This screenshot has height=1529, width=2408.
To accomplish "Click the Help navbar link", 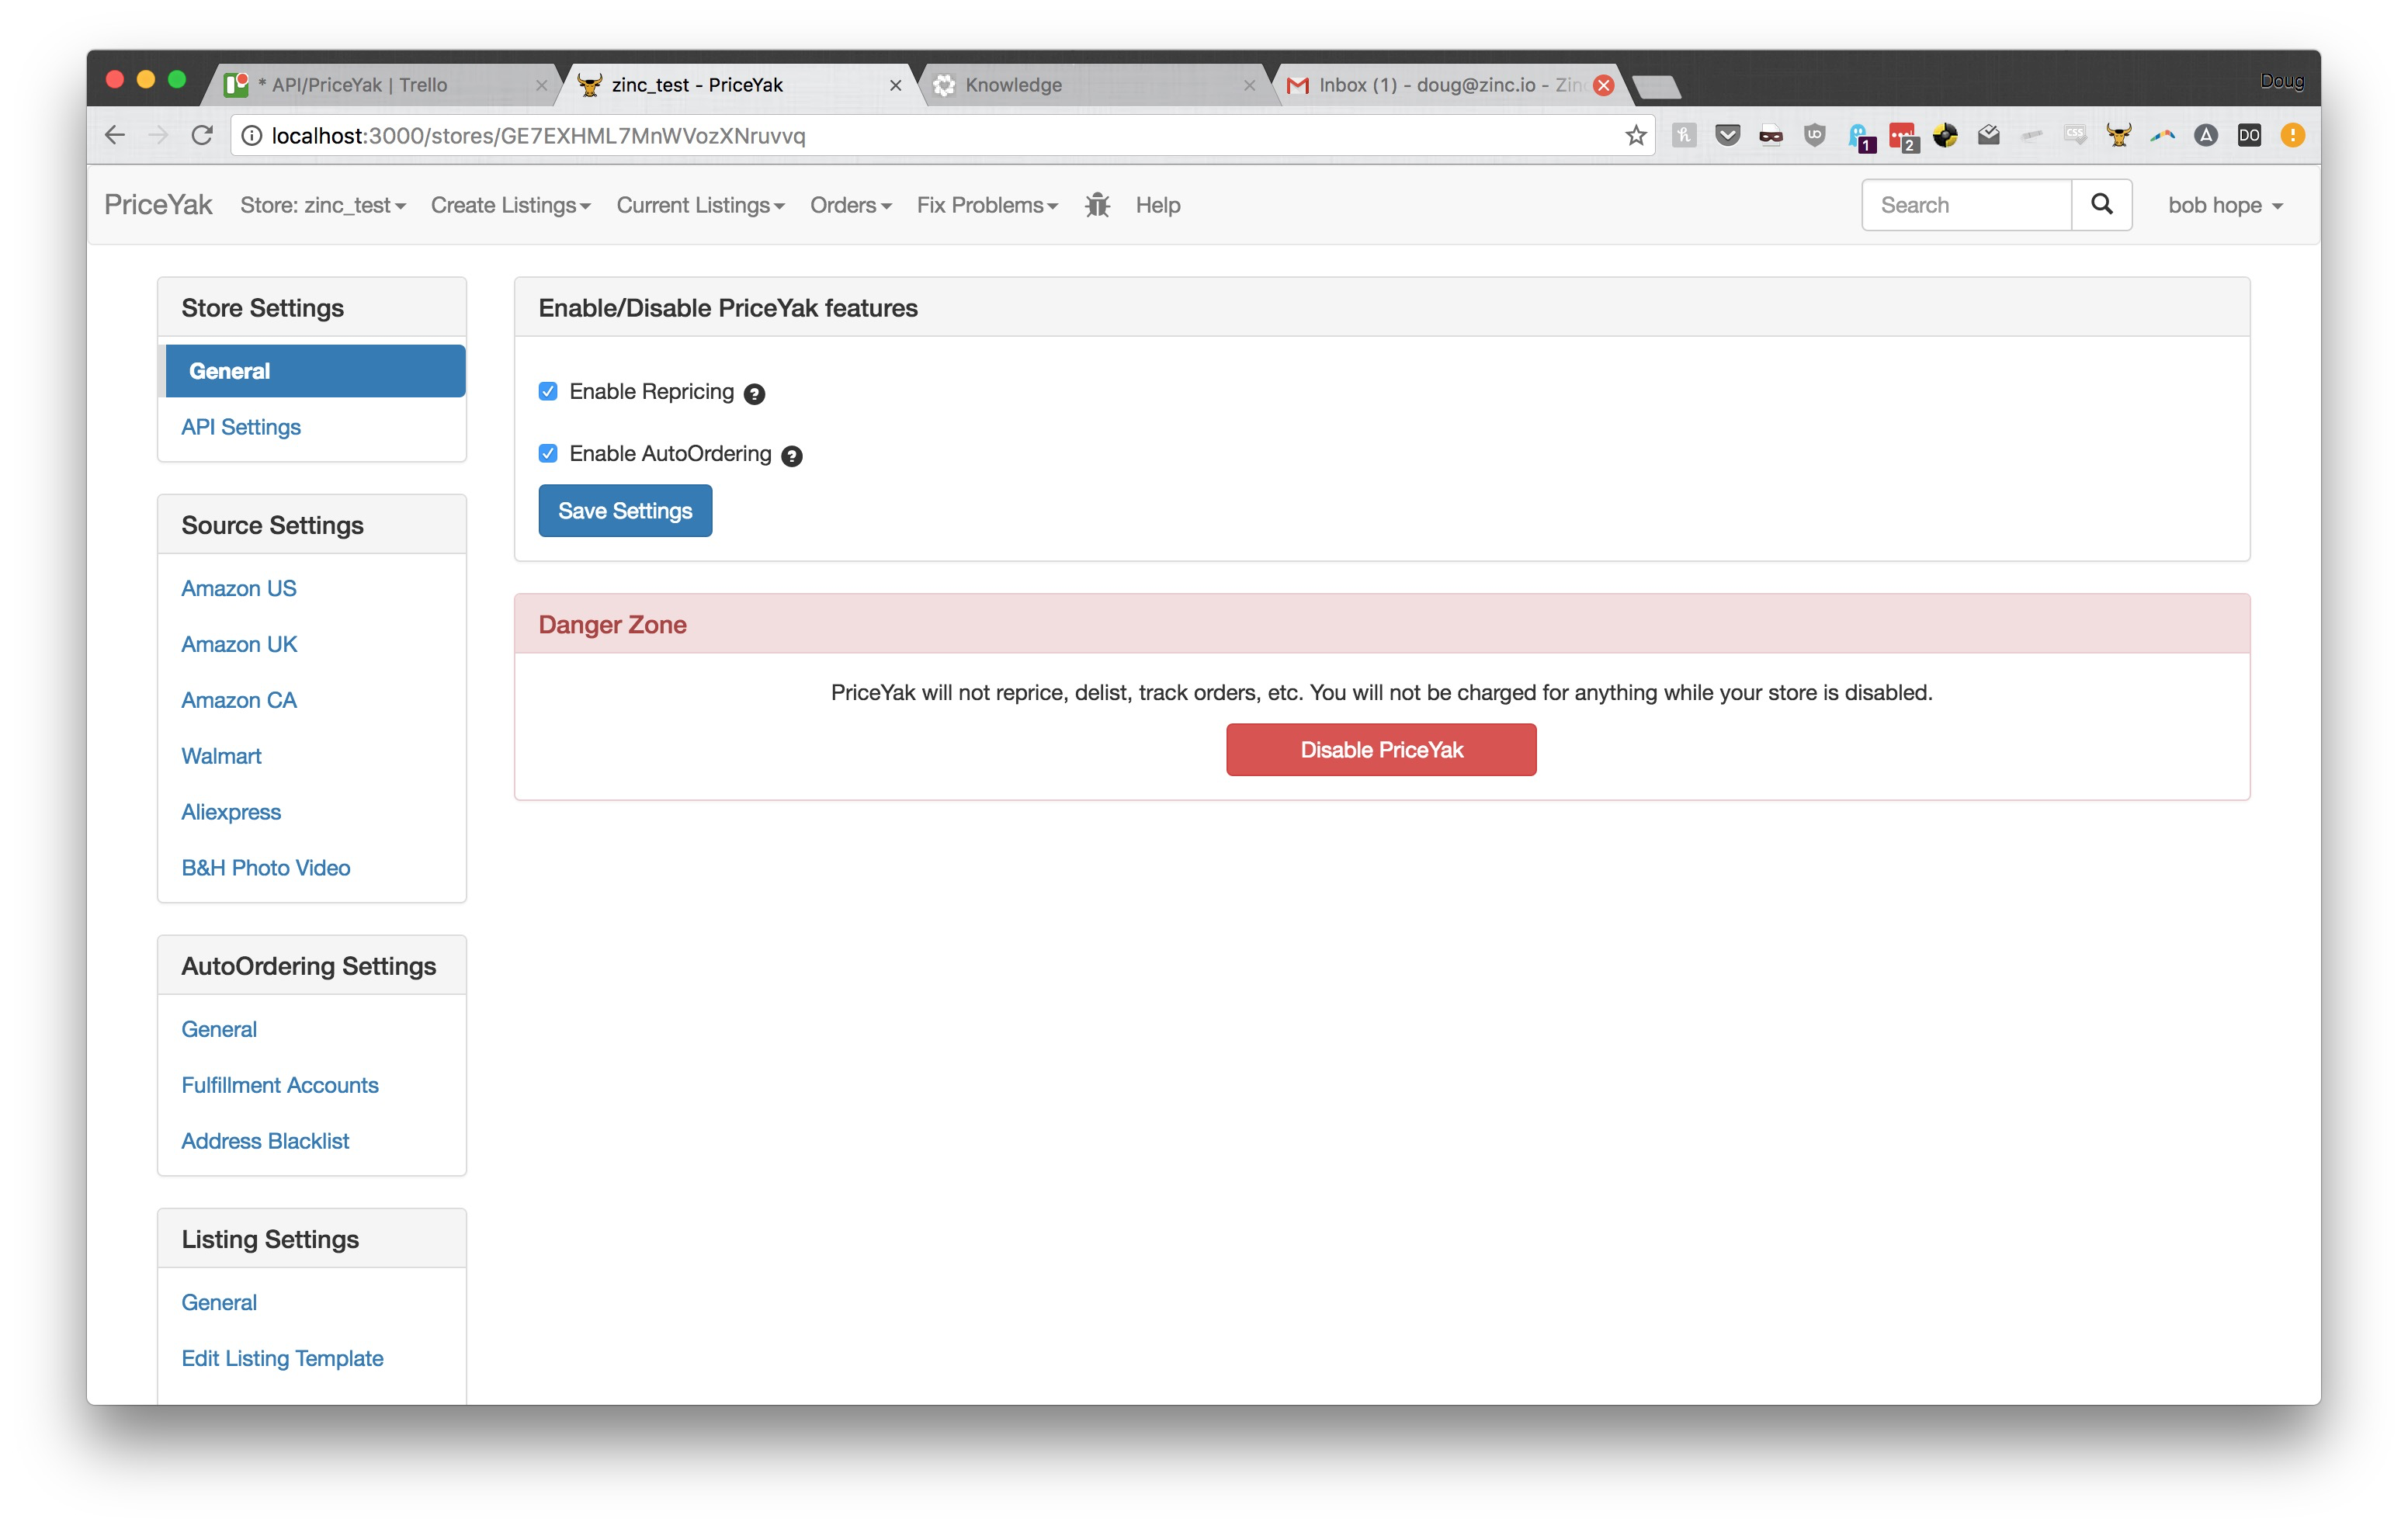I will [1158, 205].
